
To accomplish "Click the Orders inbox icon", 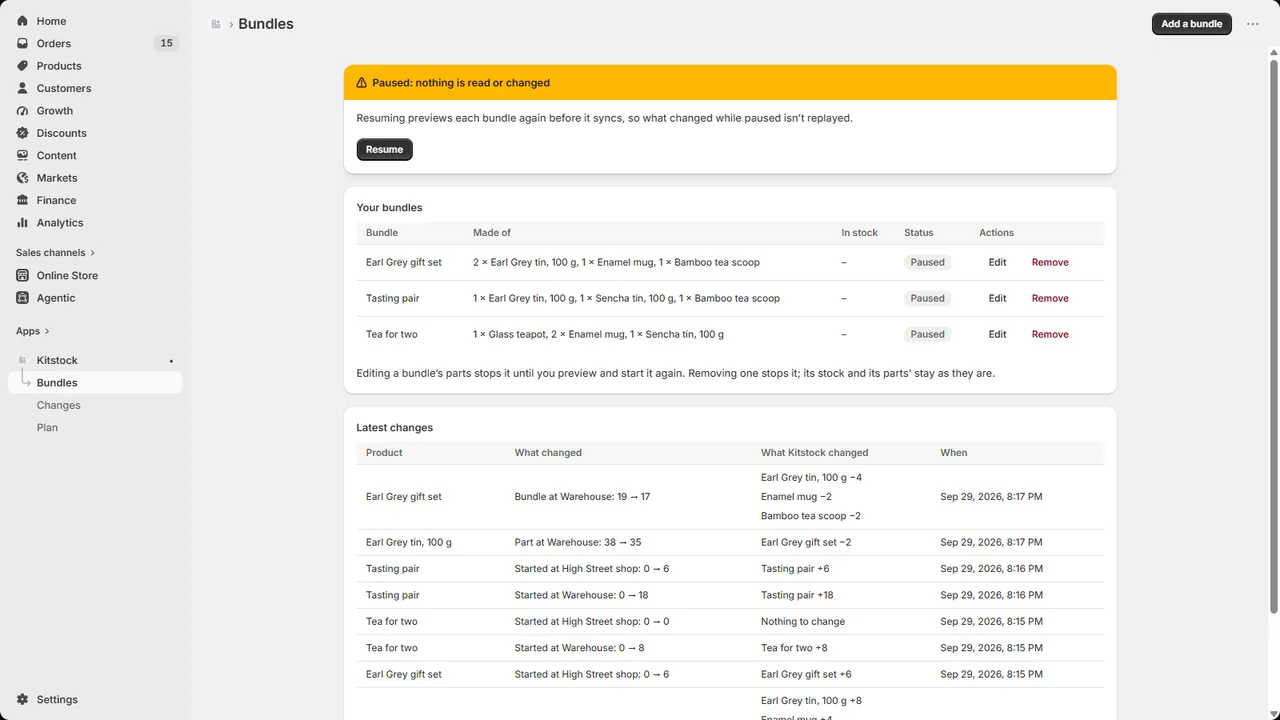I will click(x=22, y=43).
